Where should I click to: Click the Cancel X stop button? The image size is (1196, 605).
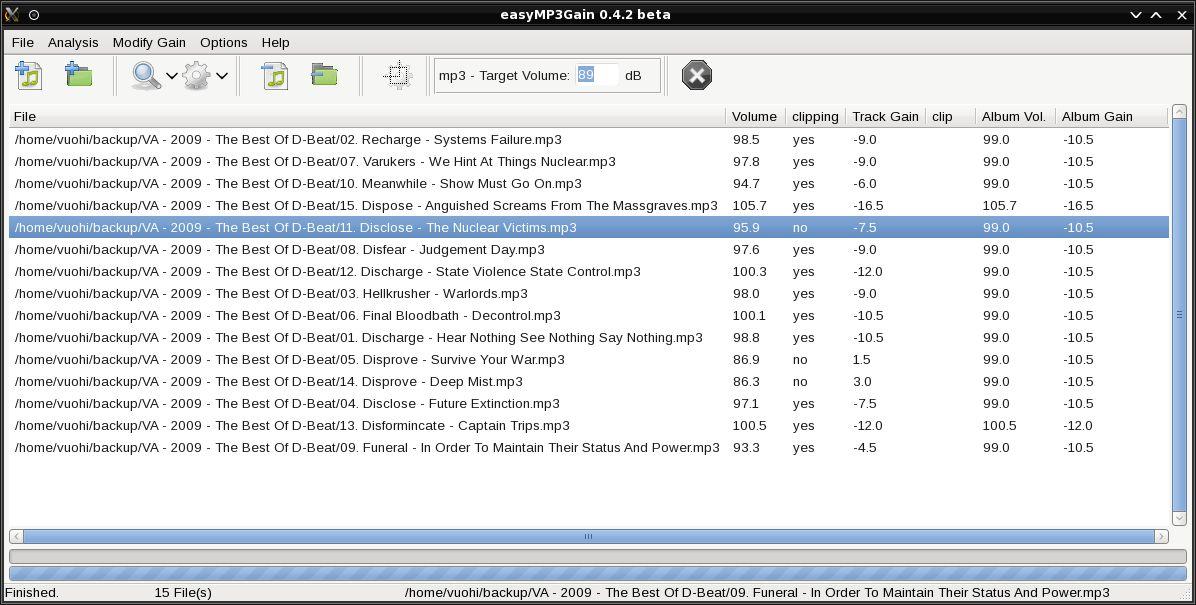[696, 76]
